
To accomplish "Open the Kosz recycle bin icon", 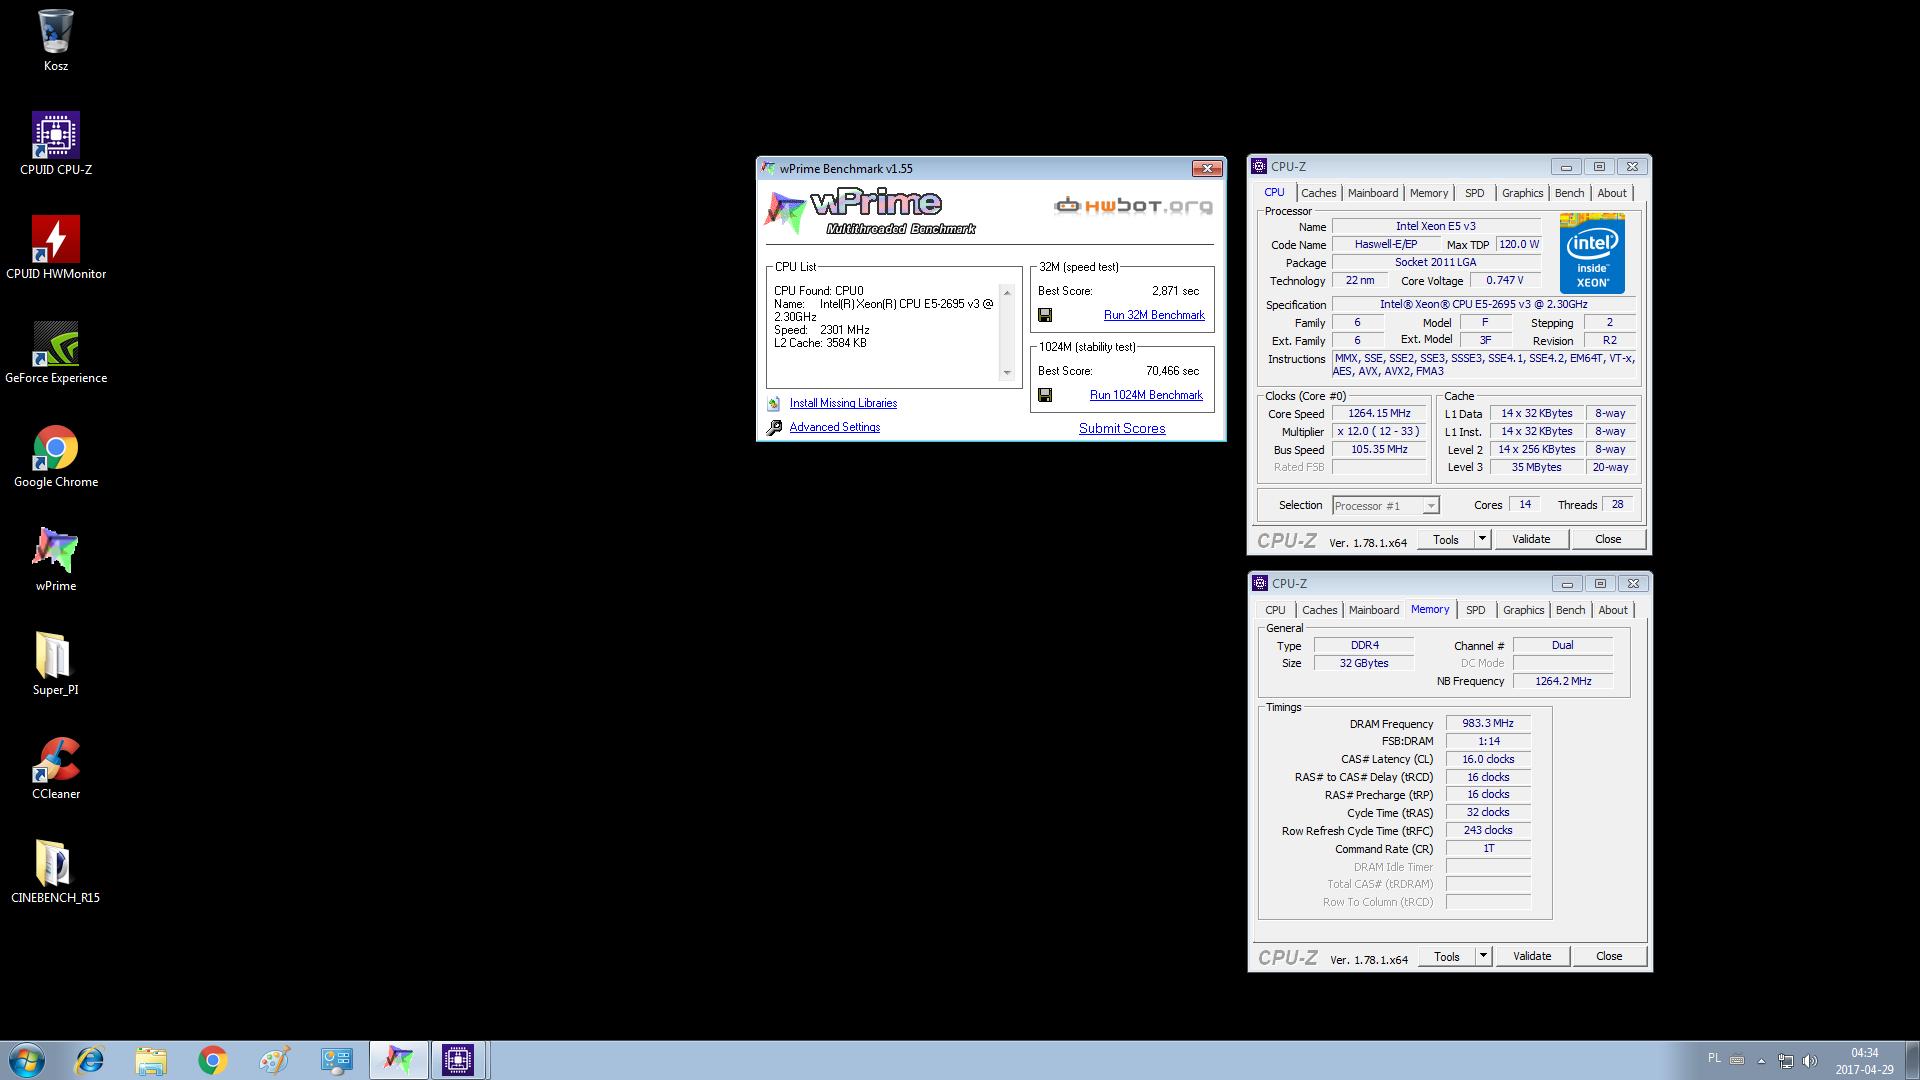I will point(56,40).
